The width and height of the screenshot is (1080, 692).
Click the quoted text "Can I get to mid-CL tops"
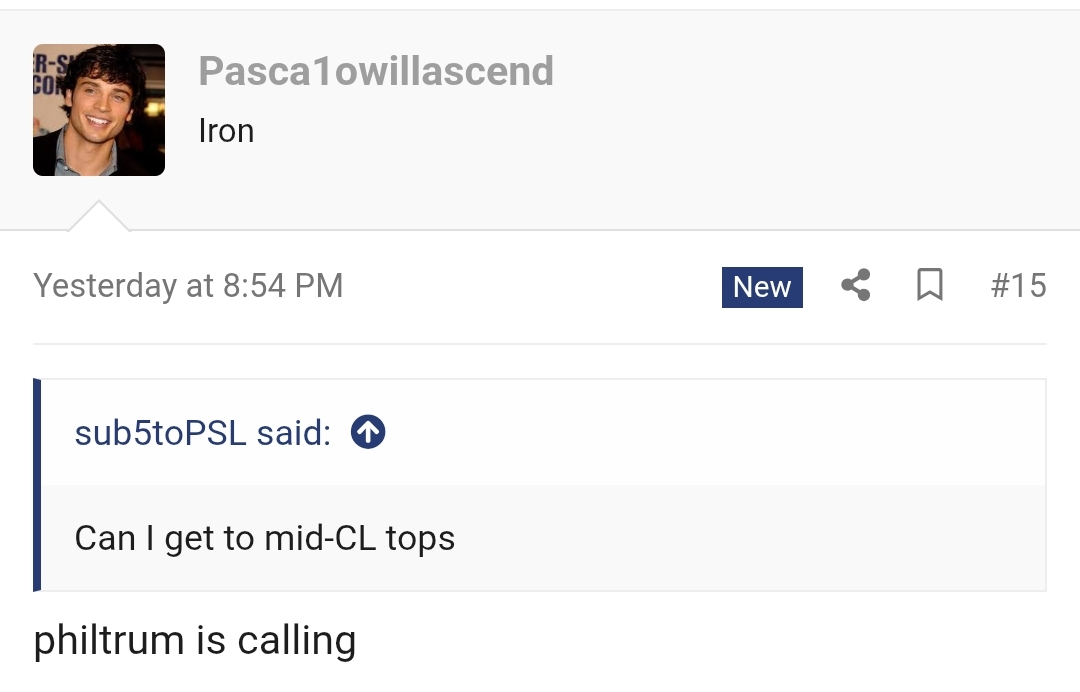point(265,539)
